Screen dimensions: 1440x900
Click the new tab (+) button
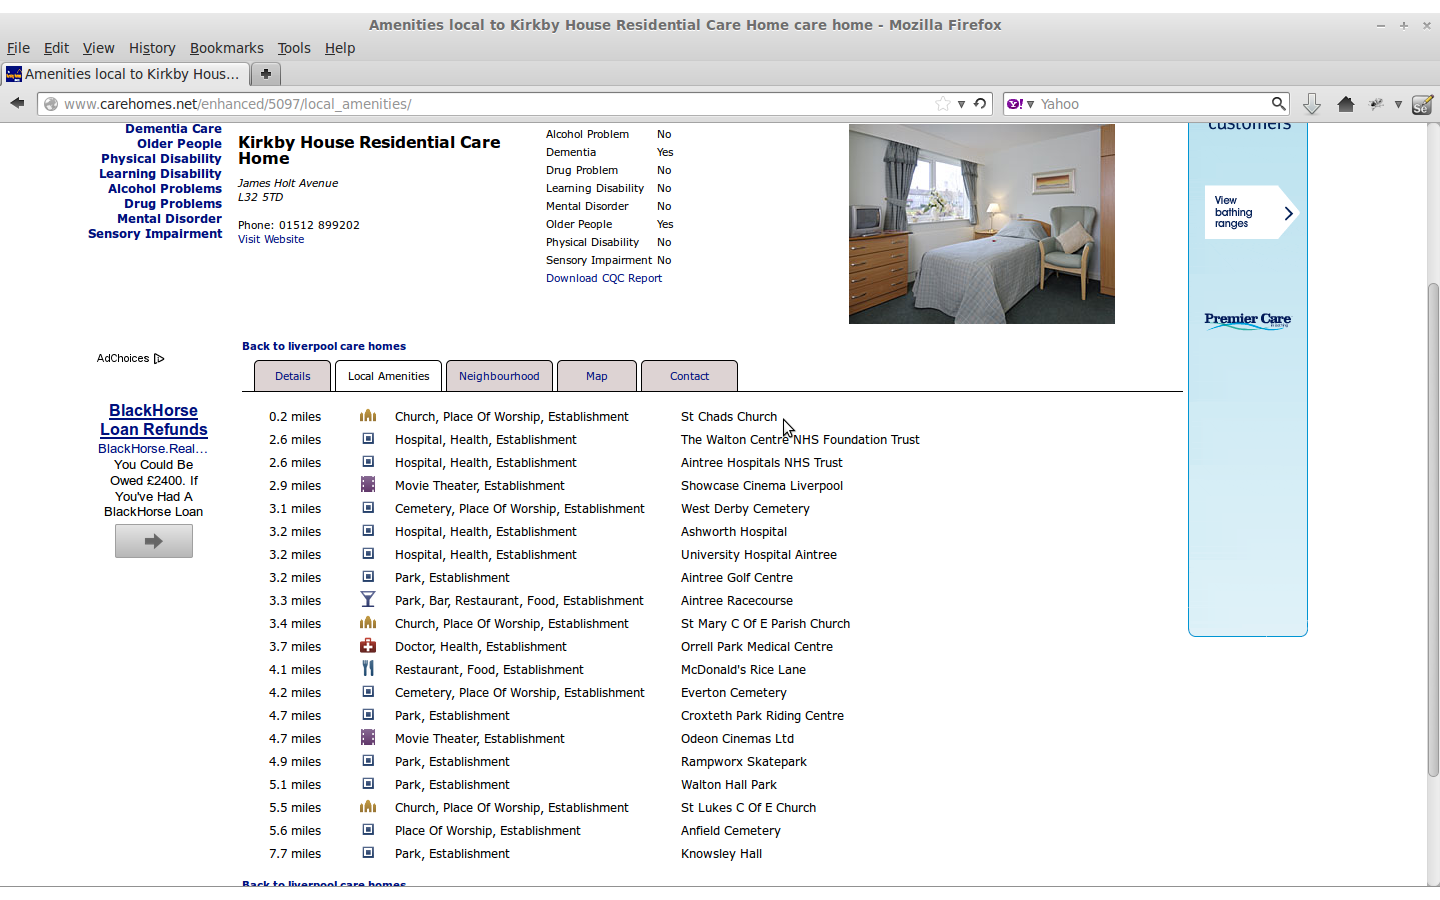tap(266, 73)
